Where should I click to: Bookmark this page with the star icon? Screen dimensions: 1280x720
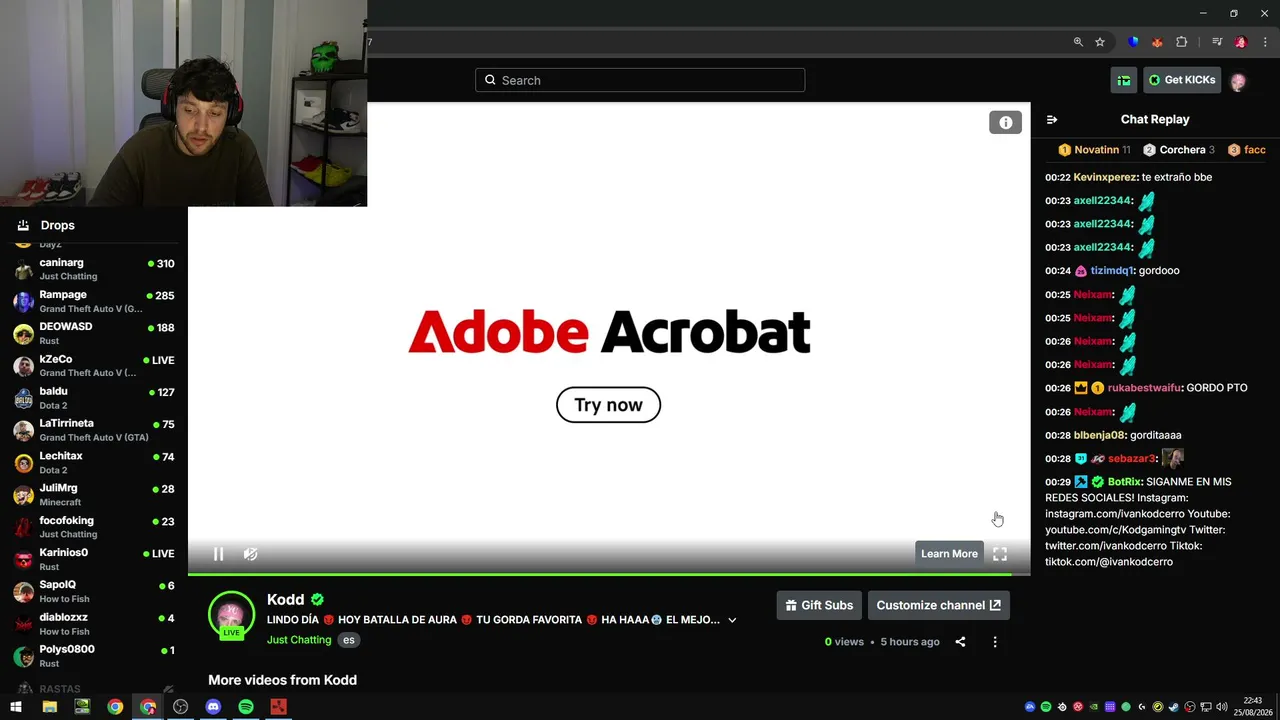tap(1100, 42)
